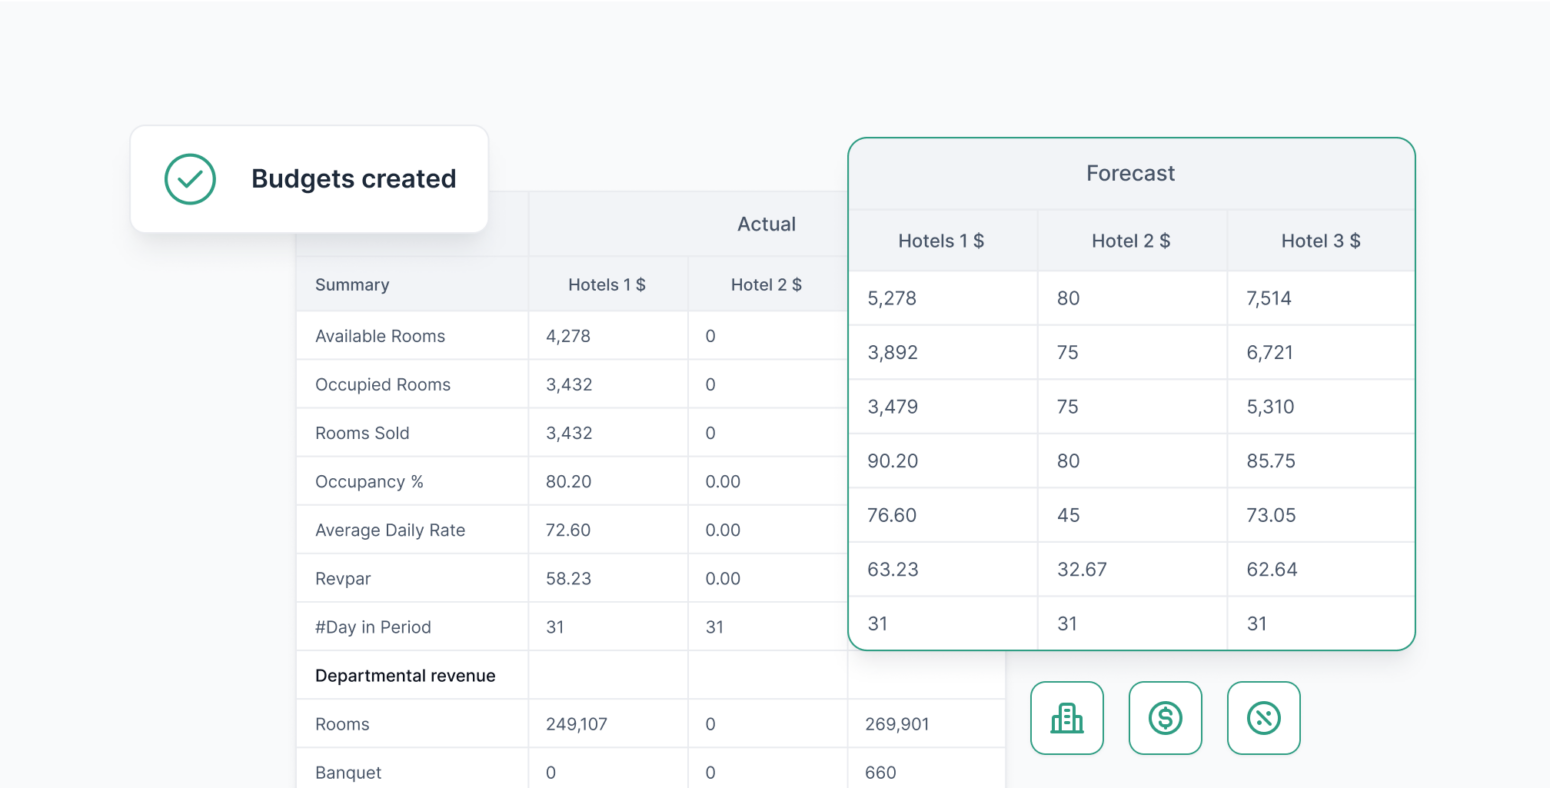Select the Rooms Sold row label
The image size is (1550, 788).
click(x=362, y=433)
